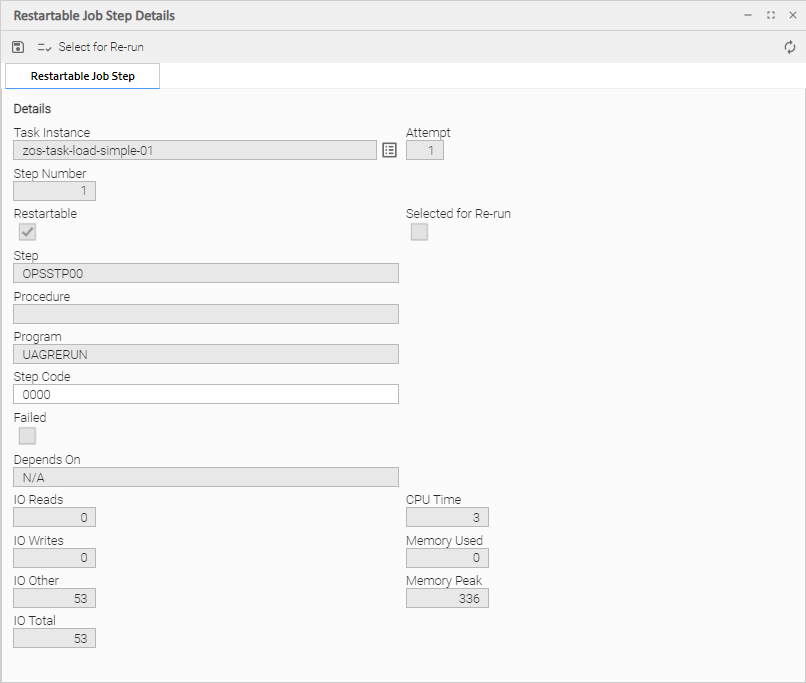Switch to the Restartable Job Step tab
806x683 pixels.
coord(82,76)
